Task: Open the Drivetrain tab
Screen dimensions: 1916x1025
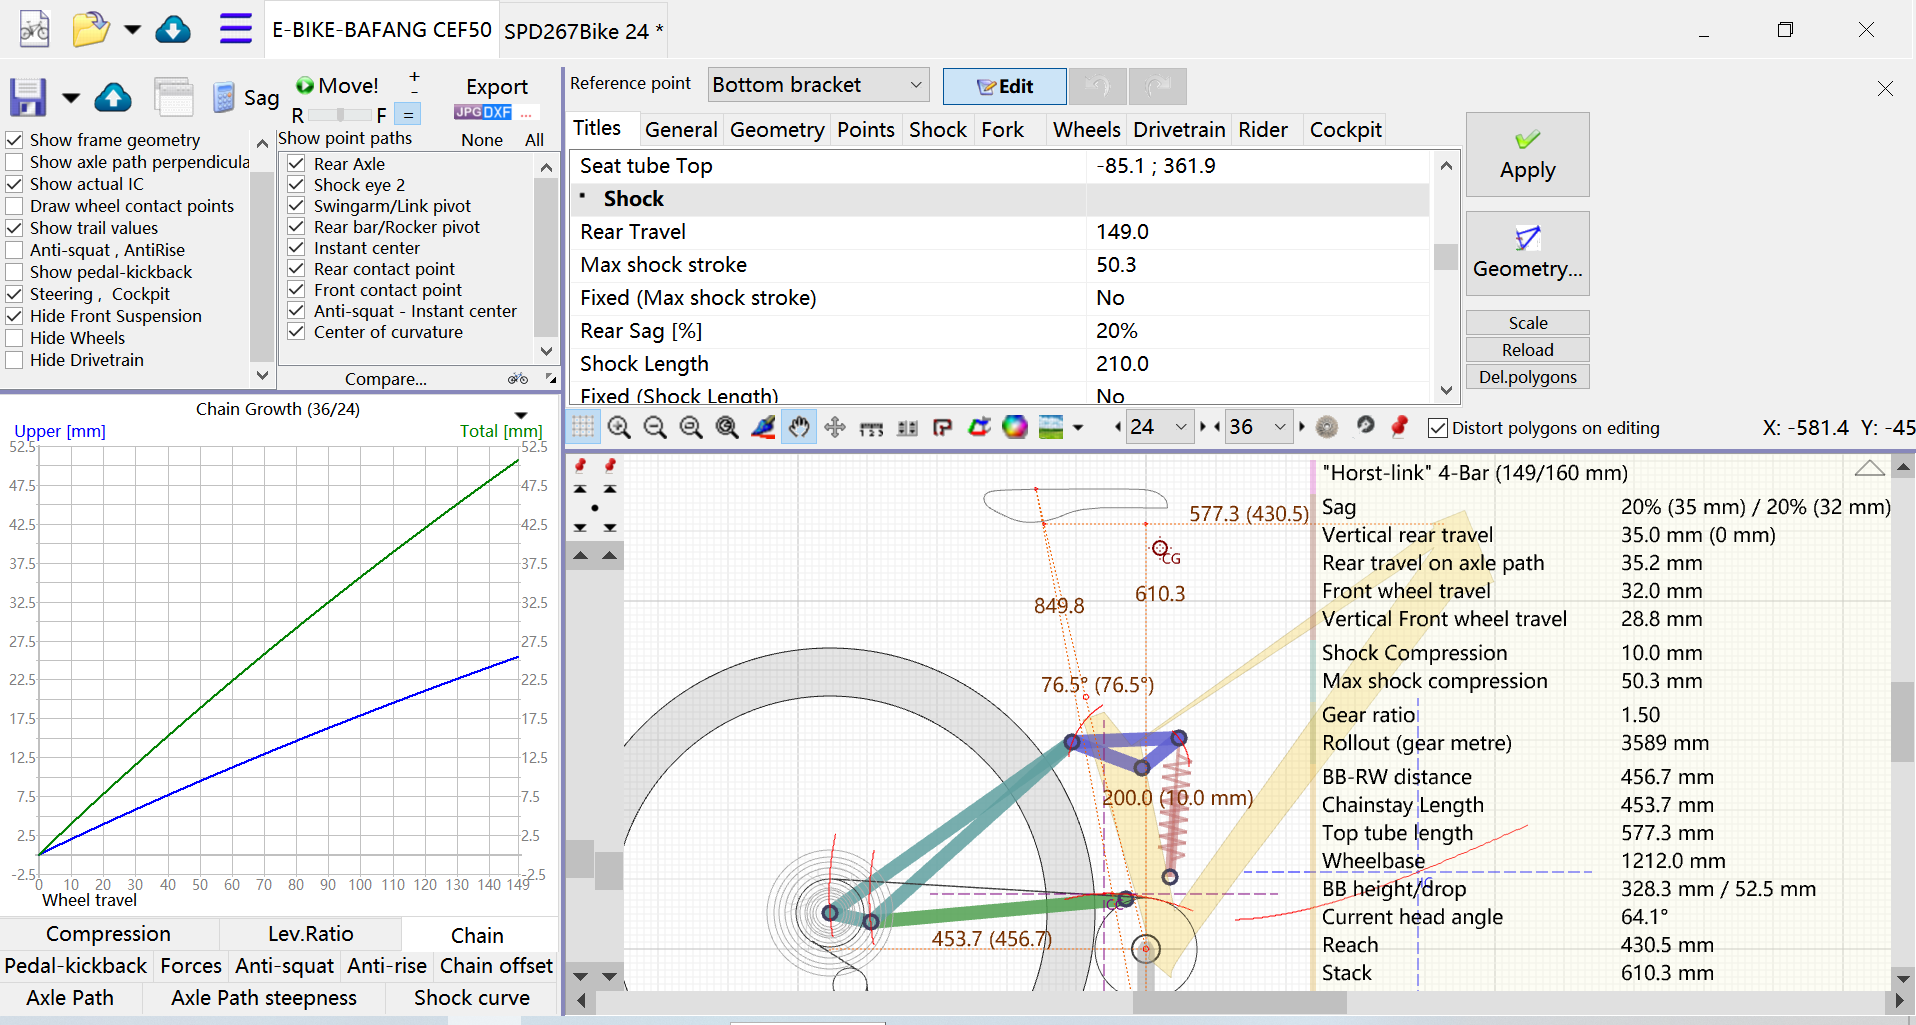Action: (1179, 130)
